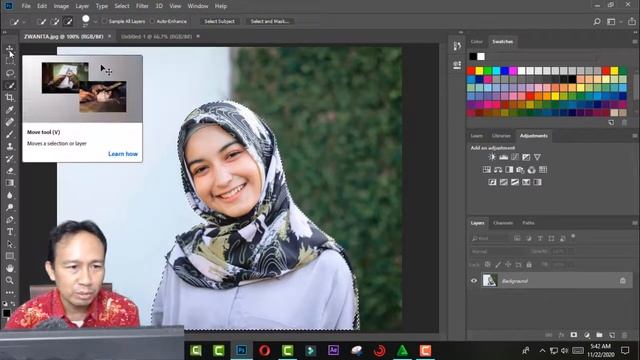Open the Swatches panel menu

pyautogui.click(x=635, y=42)
